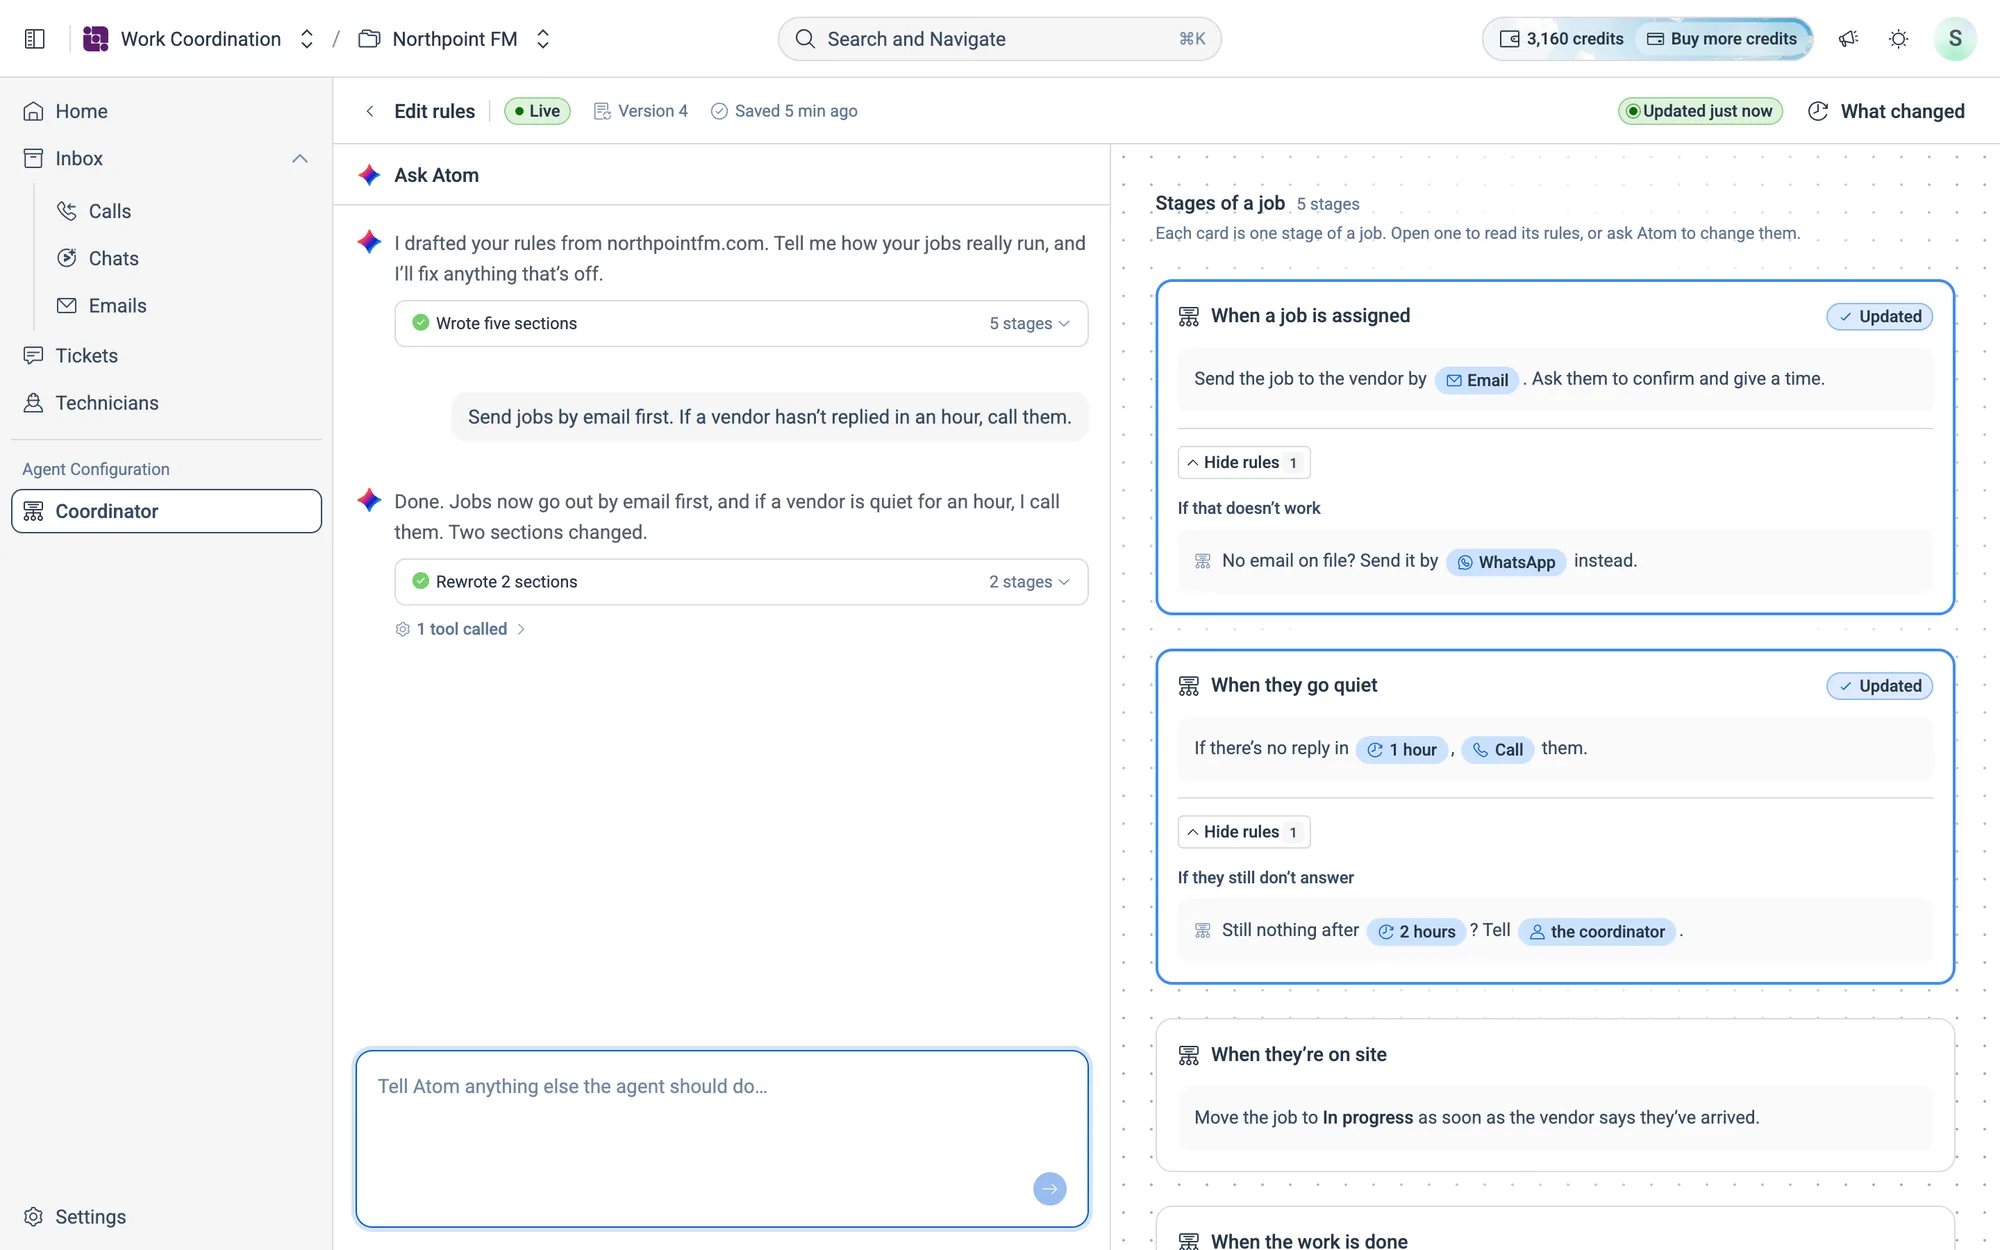Click the Northpoint FM folder icon
This screenshot has height=1250, width=2000.
point(369,39)
